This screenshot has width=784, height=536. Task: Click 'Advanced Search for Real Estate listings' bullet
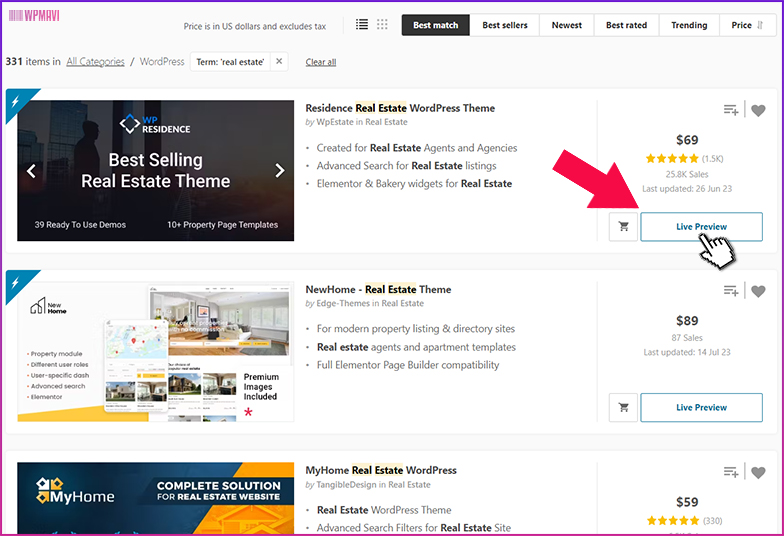click(x=406, y=166)
